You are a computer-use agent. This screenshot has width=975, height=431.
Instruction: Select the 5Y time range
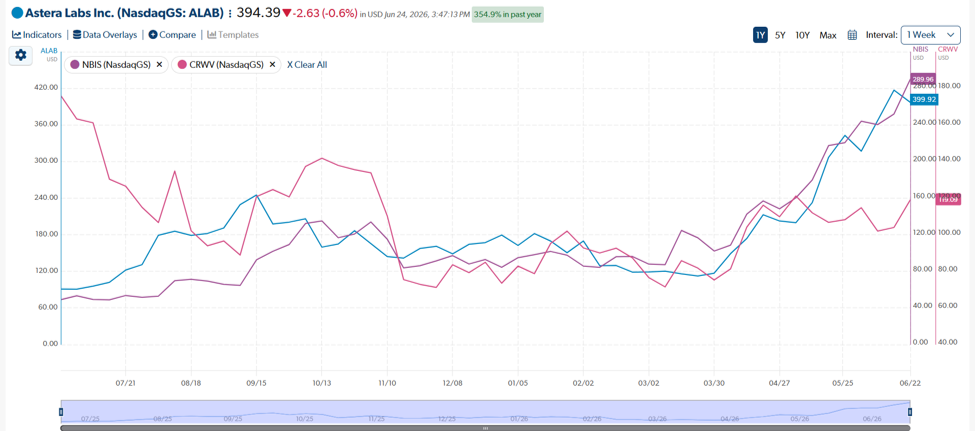pyautogui.click(x=780, y=35)
